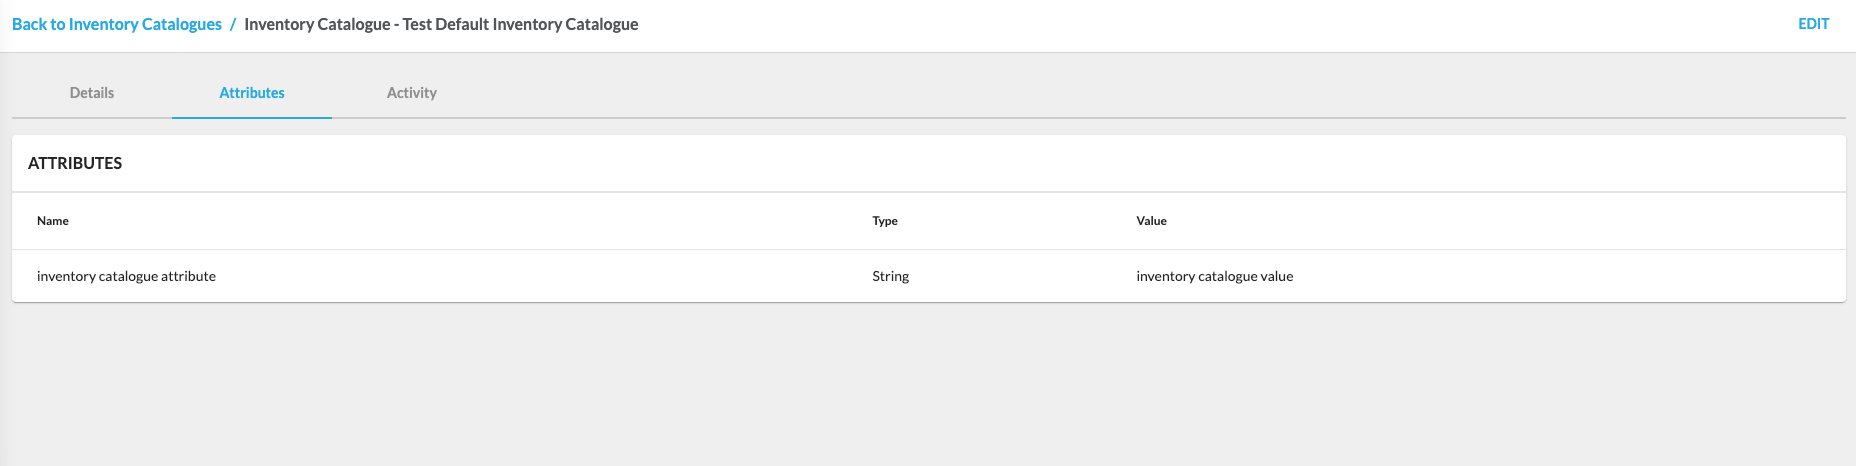1856x466 pixels.
Task: Select the Attributes tab
Action: click(252, 93)
